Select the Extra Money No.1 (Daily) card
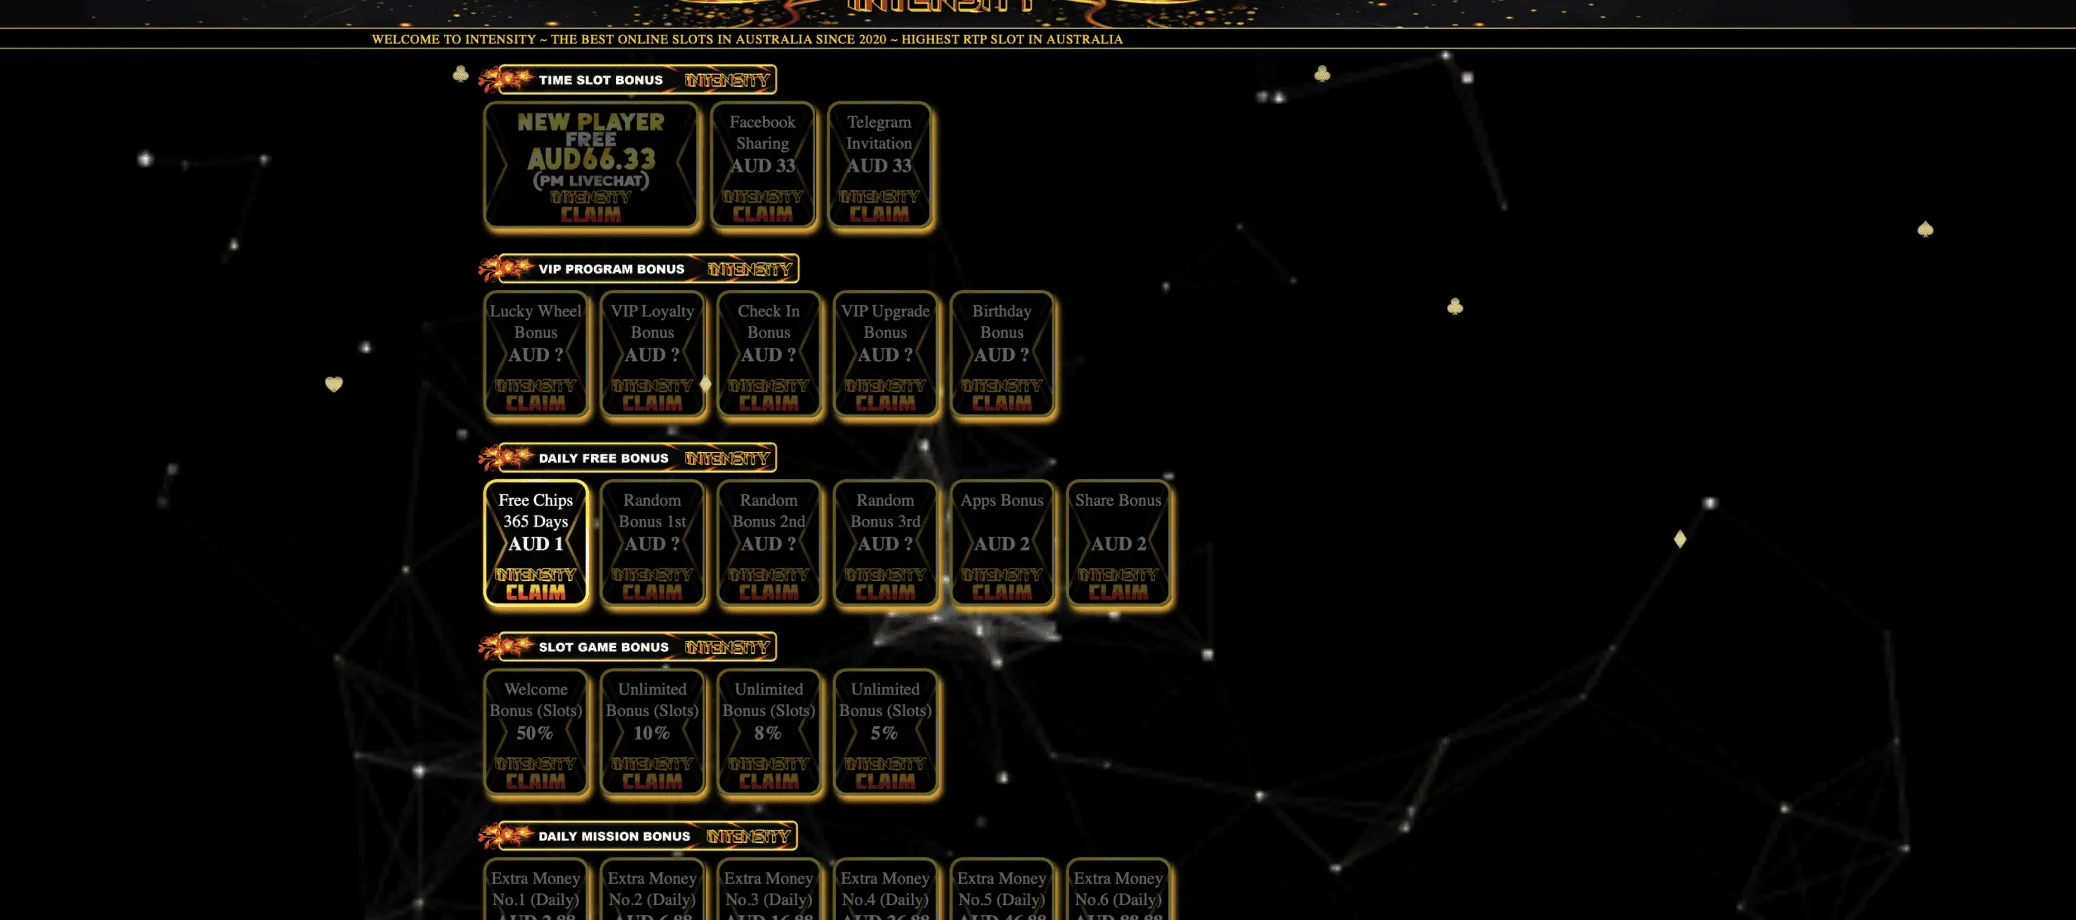This screenshot has height=920, width=2076. click(x=536, y=888)
